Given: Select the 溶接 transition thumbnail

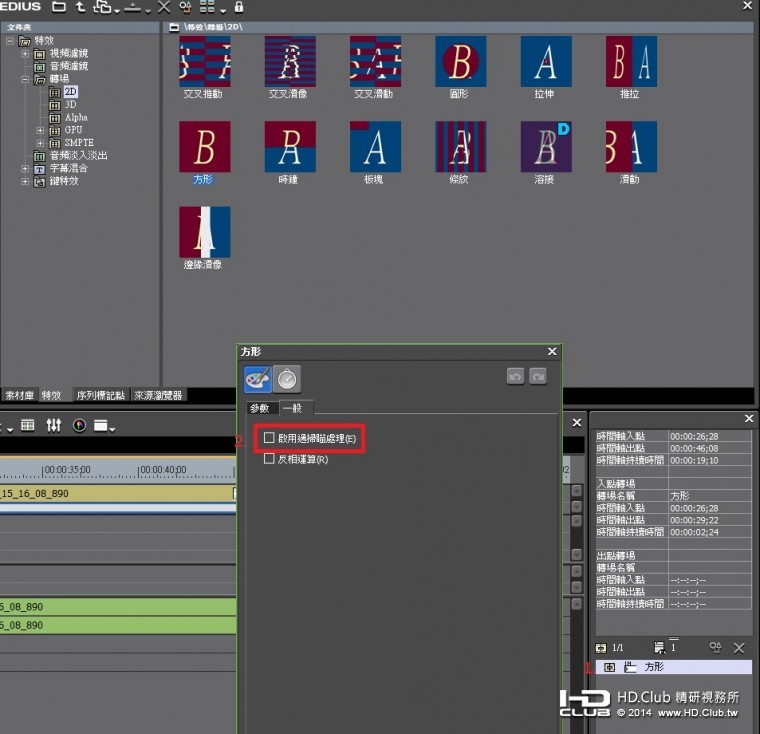Looking at the screenshot, I should tap(546, 146).
